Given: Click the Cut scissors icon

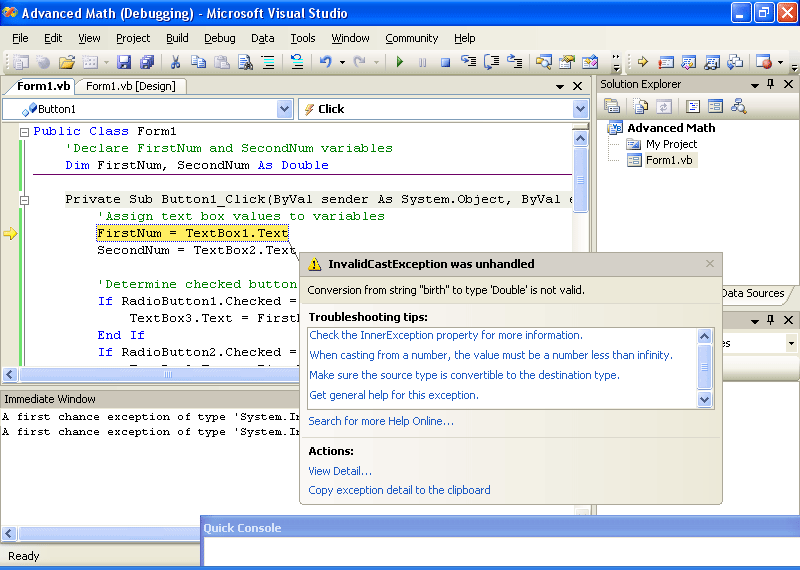Looking at the screenshot, I should coord(176,62).
